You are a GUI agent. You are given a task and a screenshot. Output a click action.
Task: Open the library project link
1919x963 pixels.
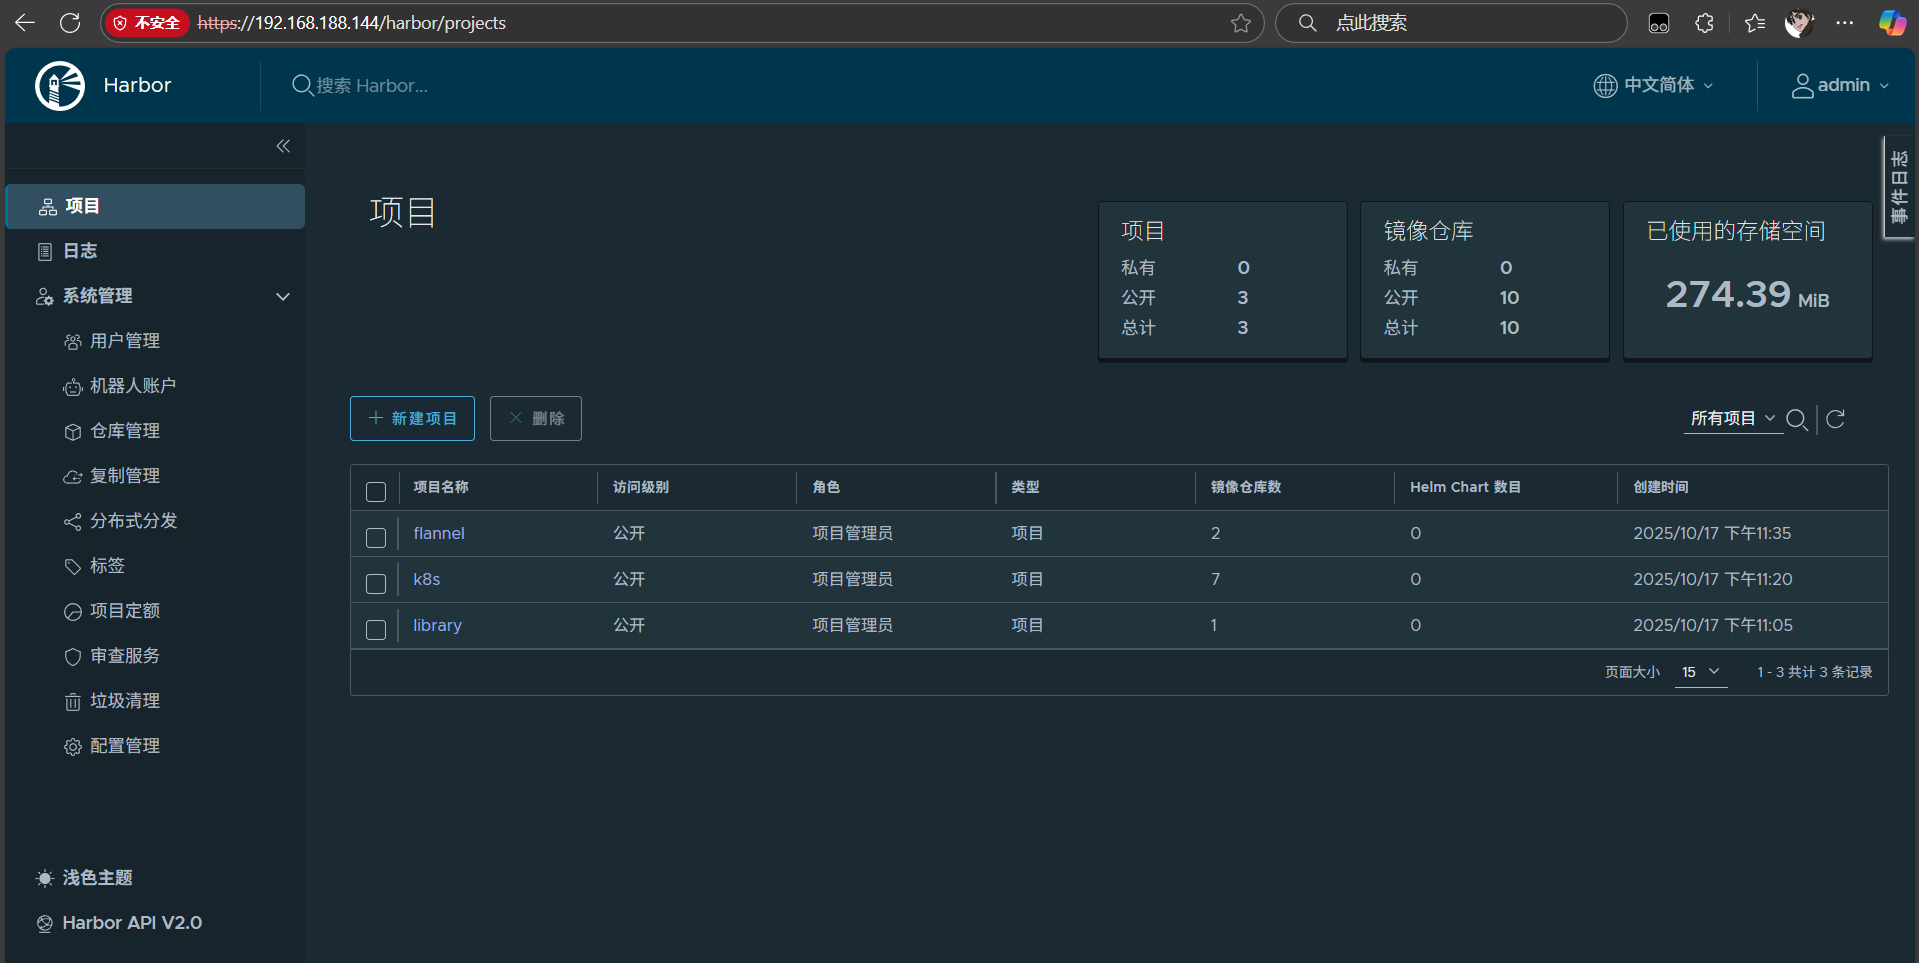click(x=437, y=626)
